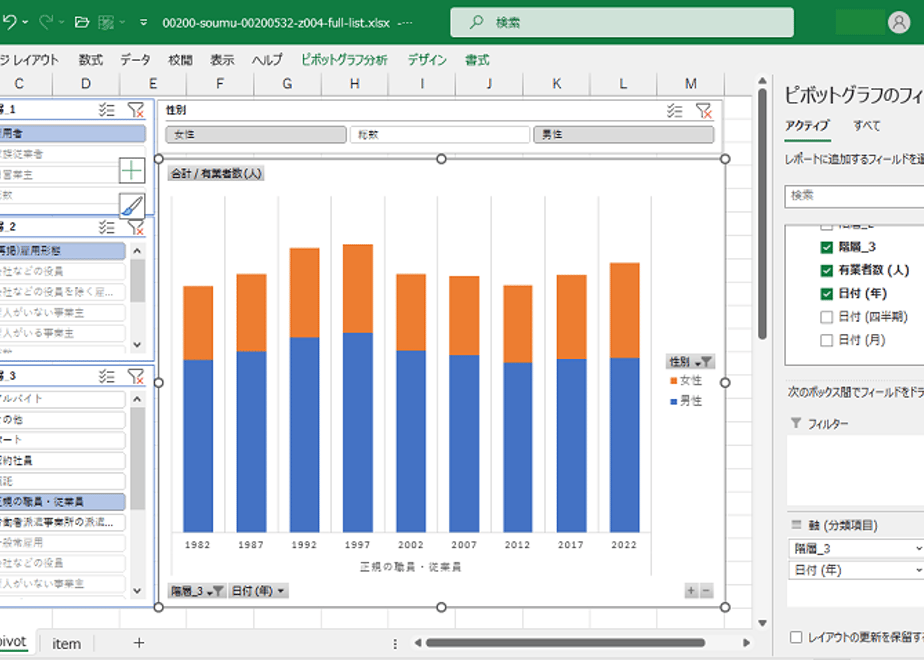Select the orange 女性 bar segment for 1997
The width and height of the screenshot is (924, 660).
(358, 289)
